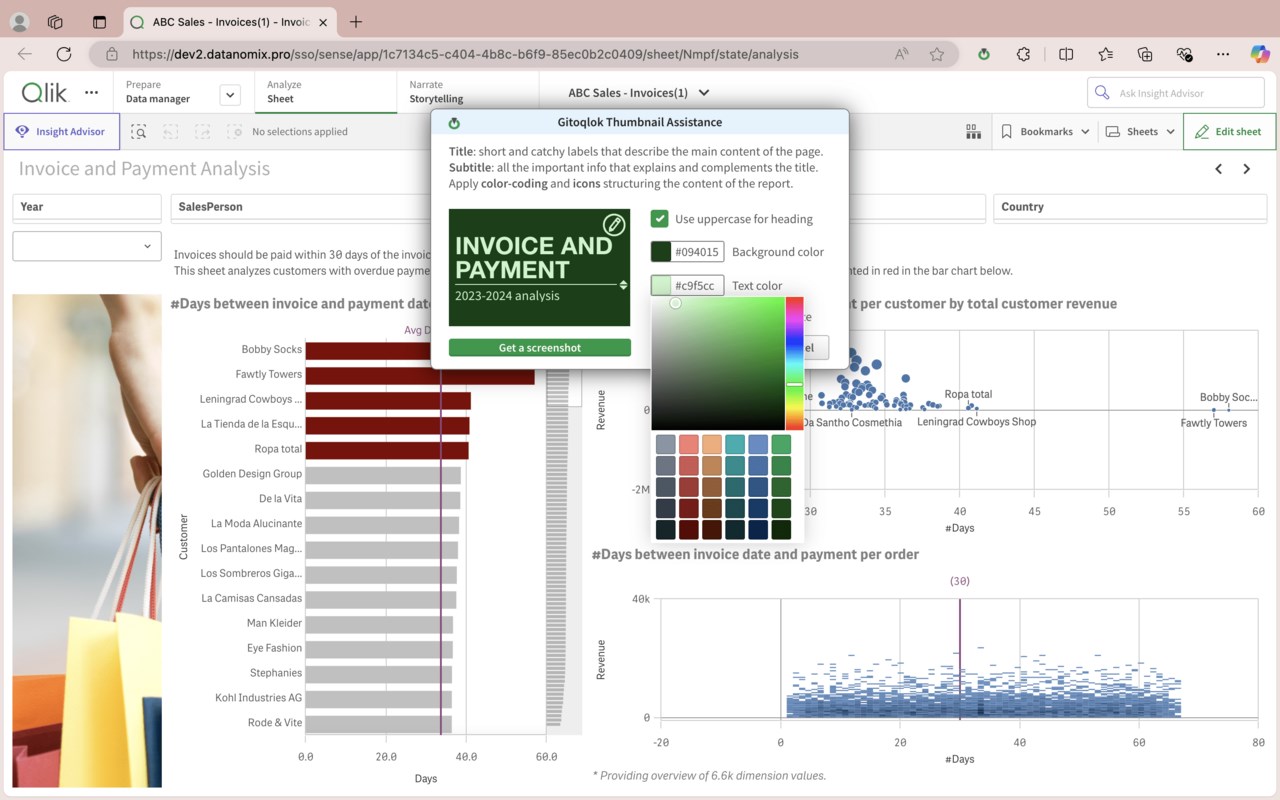Screen dimensions: 1280x800
Task: Open the browser Settings and more menu
Action: click(1223, 54)
